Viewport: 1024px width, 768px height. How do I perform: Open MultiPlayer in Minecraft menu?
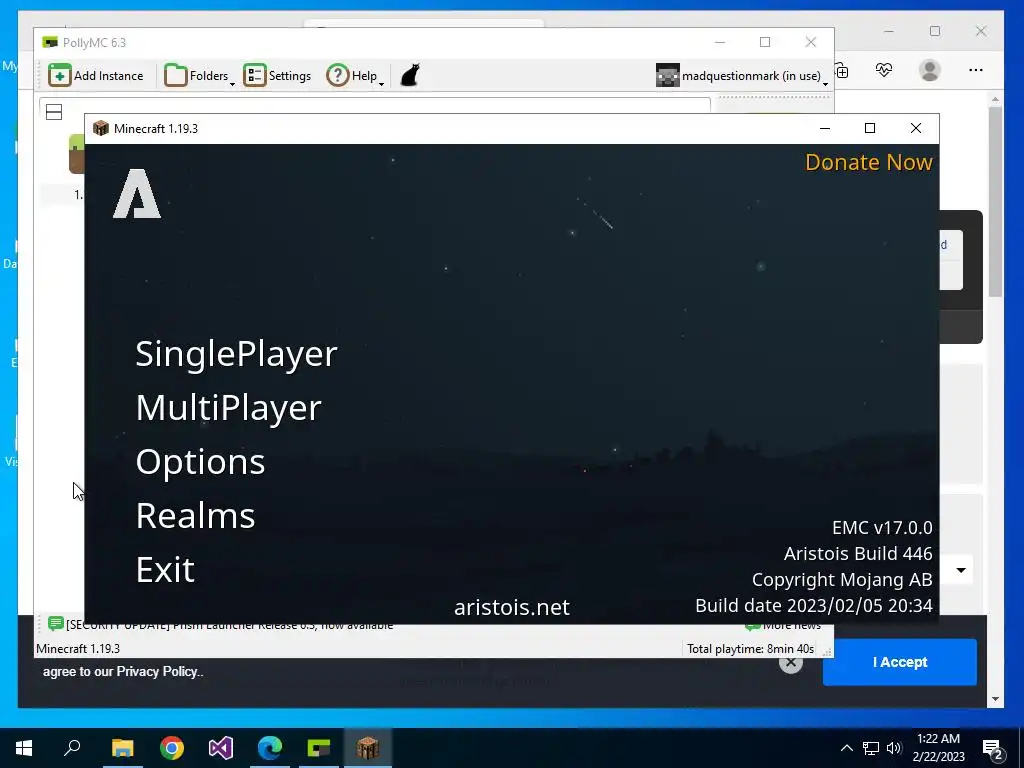pos(228,408)
